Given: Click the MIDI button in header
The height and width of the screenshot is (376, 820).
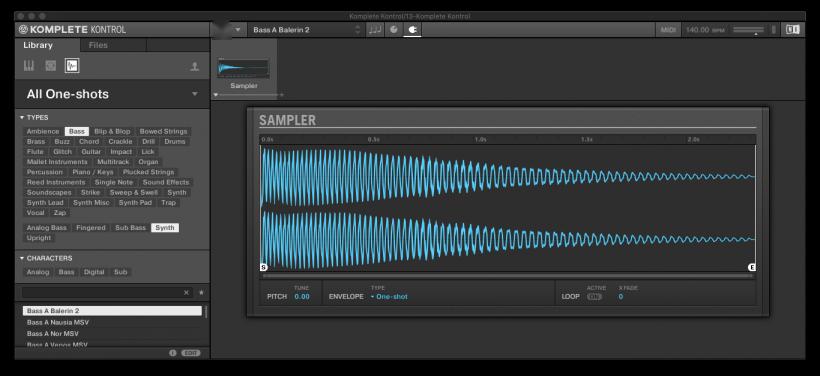Looking at the screenshot, I should (668, 30).
